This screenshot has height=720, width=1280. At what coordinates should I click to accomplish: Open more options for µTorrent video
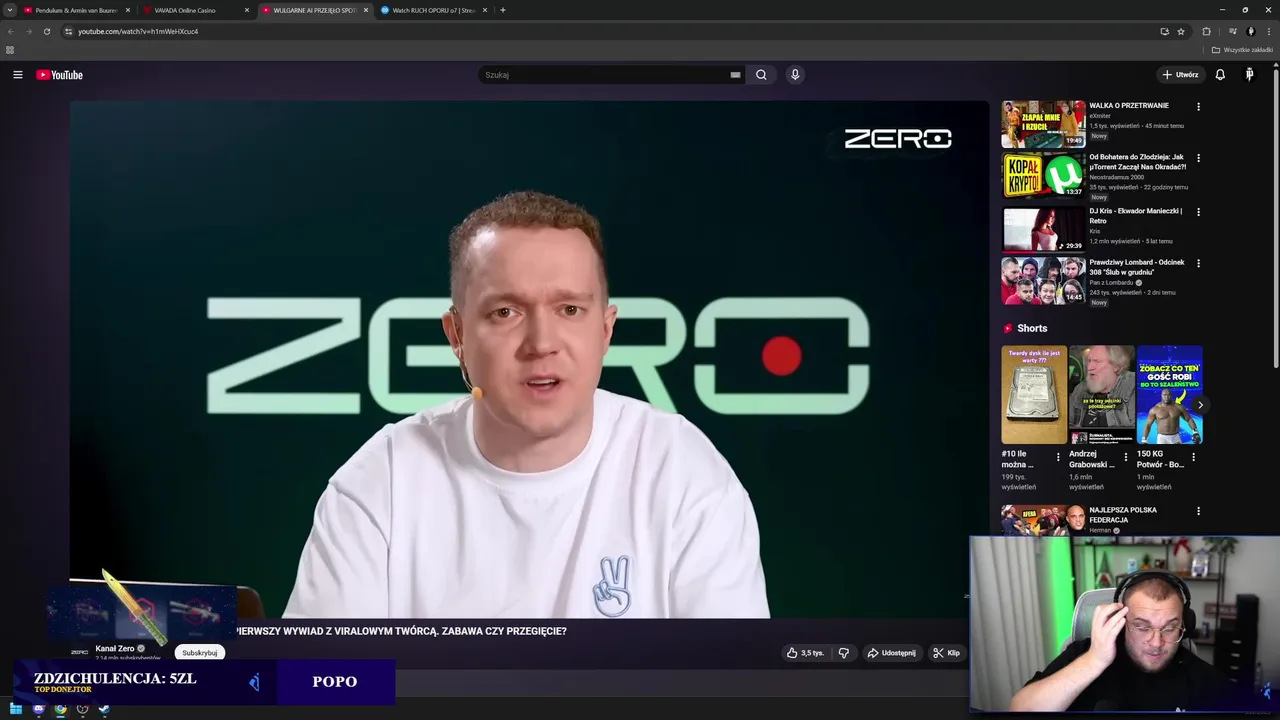click(x=1198, y=158)
